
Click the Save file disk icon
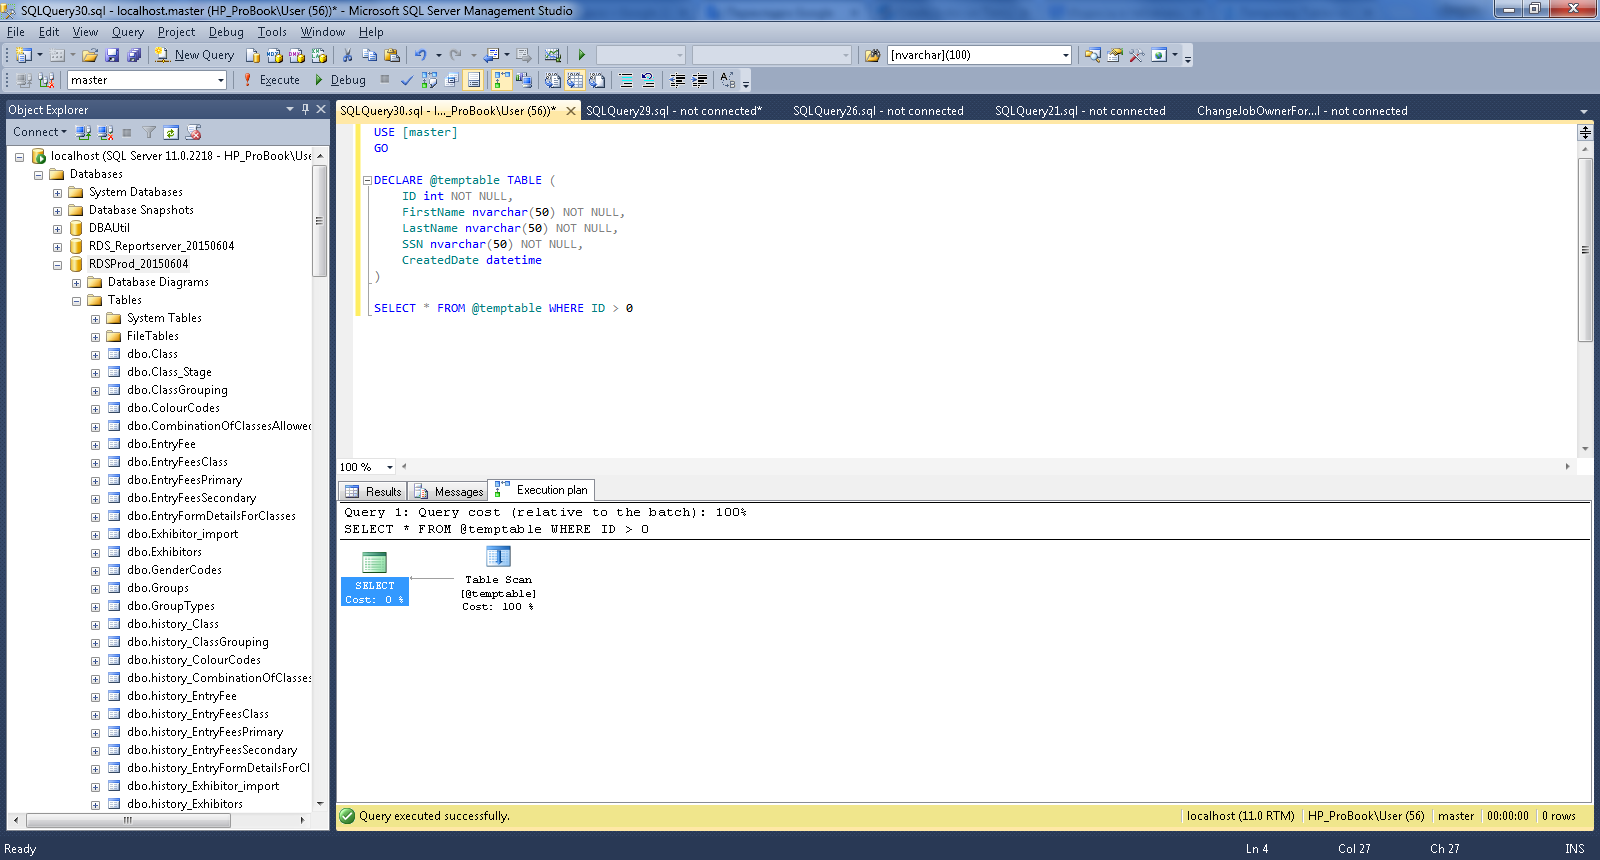112,55
